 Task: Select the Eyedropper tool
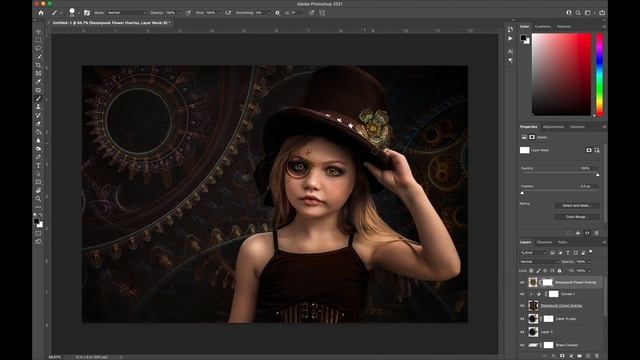[x=38, y=82]
